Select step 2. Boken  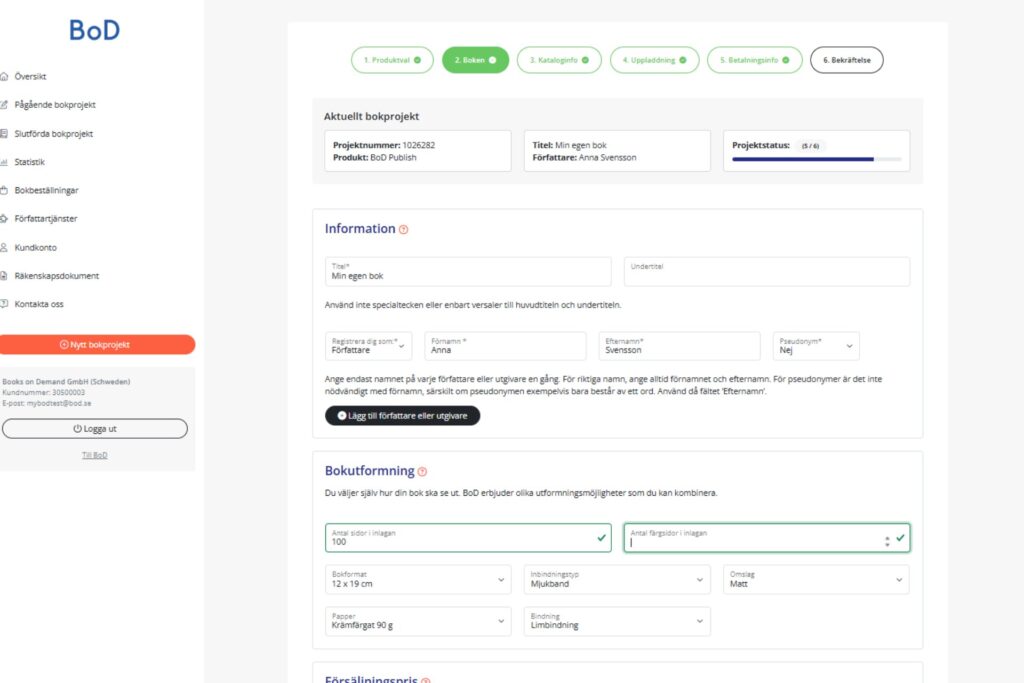pos(475,60)
